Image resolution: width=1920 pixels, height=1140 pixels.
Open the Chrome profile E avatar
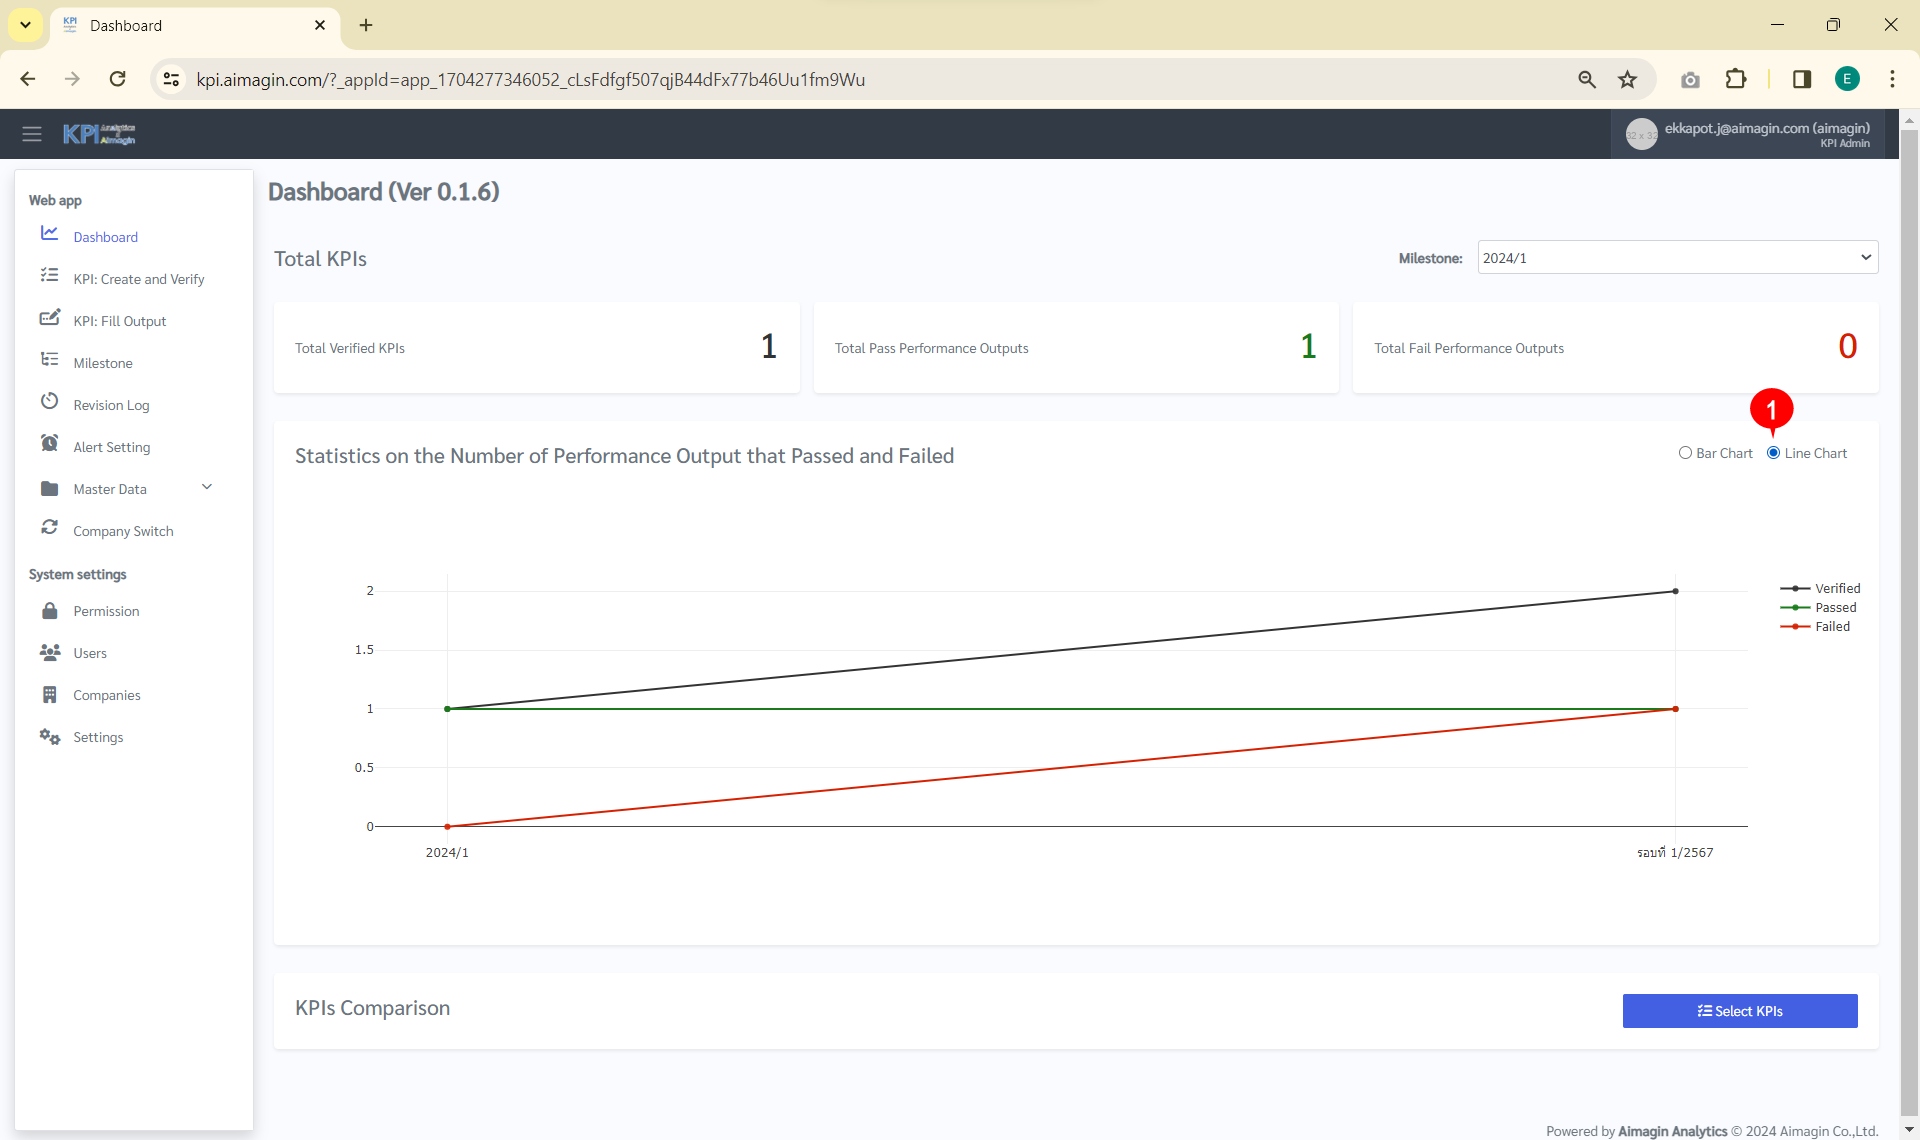coord(1847,79)
